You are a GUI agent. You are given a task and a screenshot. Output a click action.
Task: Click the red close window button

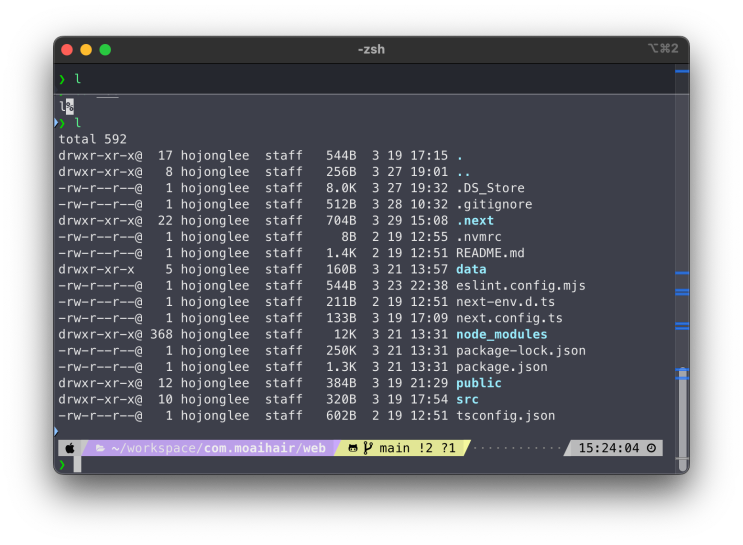pos(67,50)
